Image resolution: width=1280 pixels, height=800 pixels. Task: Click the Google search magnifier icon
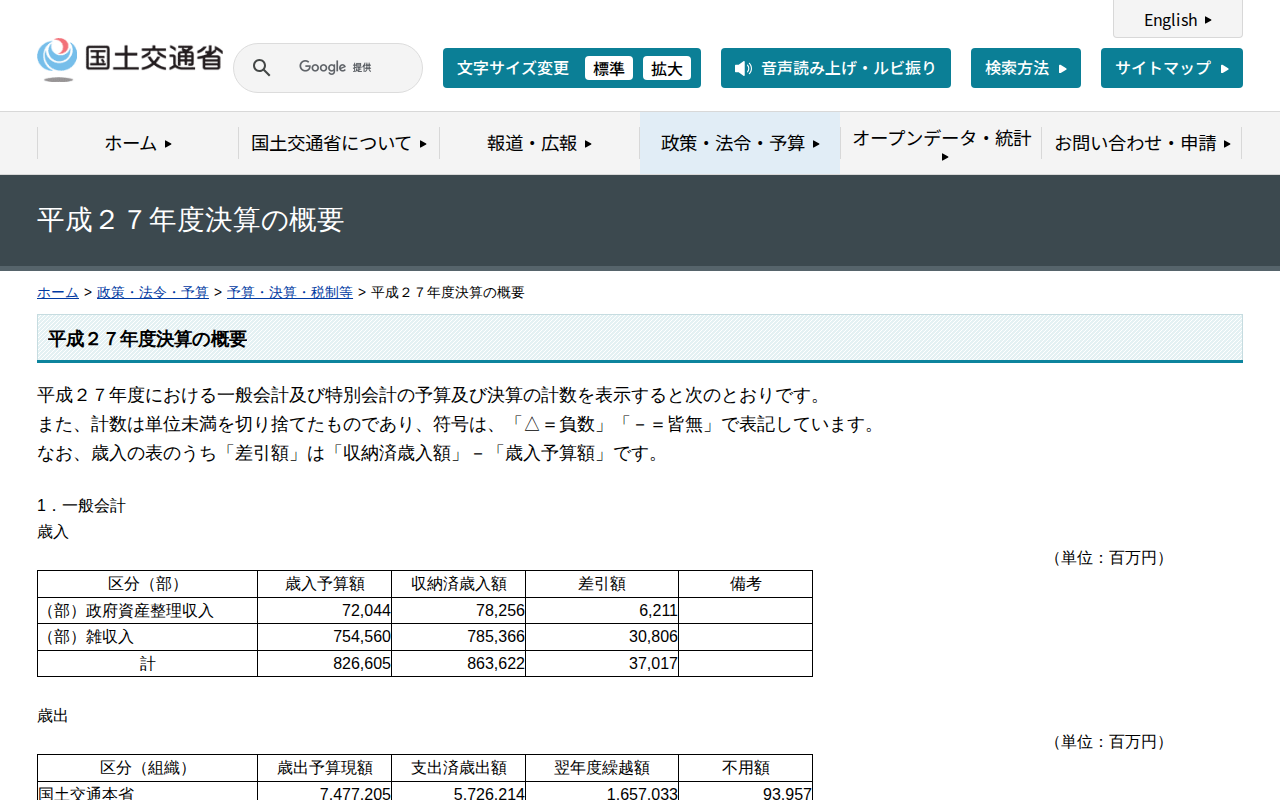(x=261, y=67)
